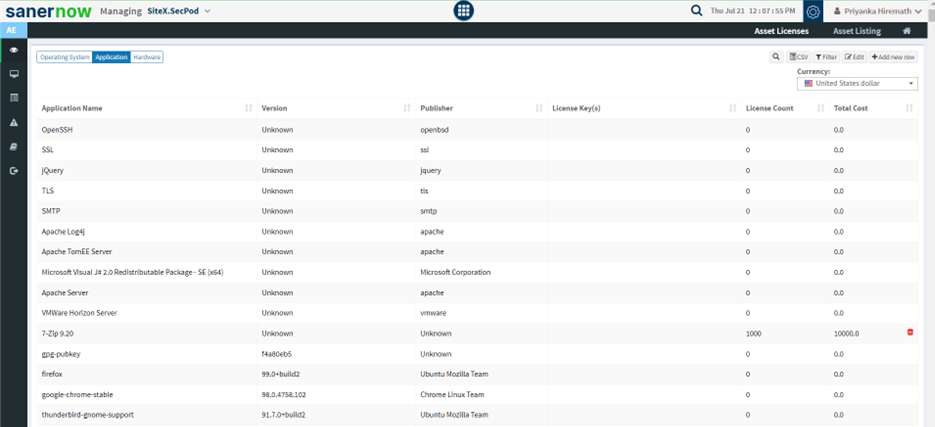Sort by Version column arrows
Viewport: 935px width, 427px height.
pos(407,108)
